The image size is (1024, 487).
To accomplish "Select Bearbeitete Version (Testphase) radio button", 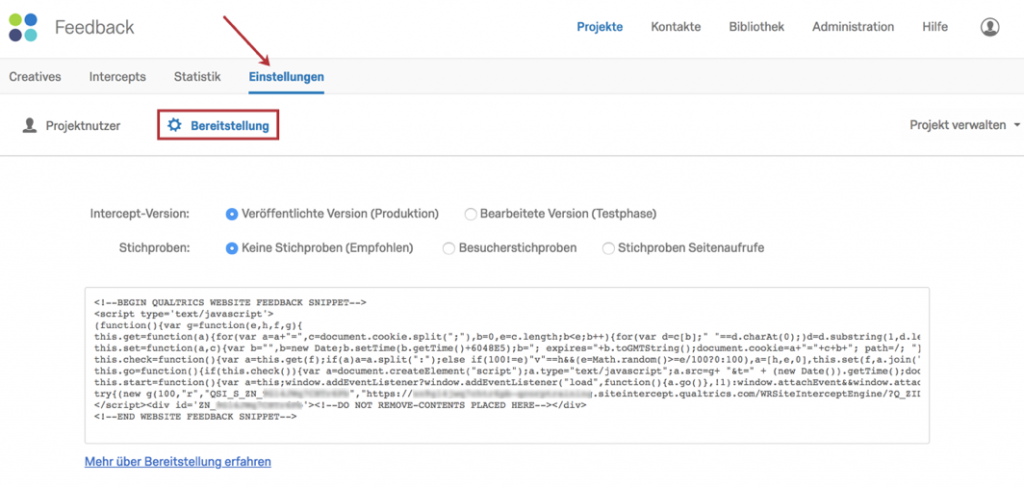I will point(470,213).
